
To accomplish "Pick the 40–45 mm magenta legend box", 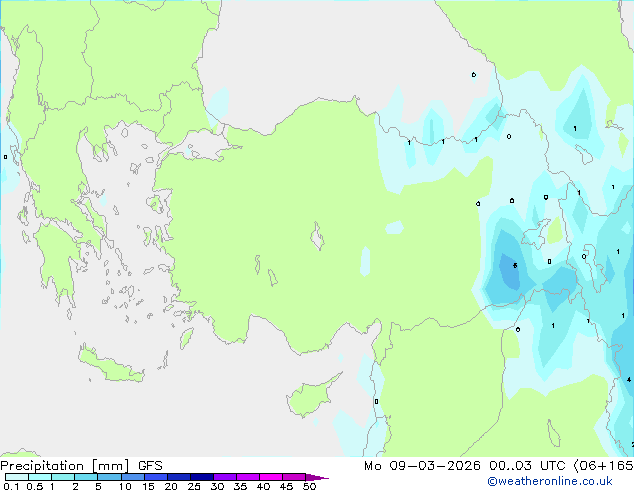I will coord(271,477).
